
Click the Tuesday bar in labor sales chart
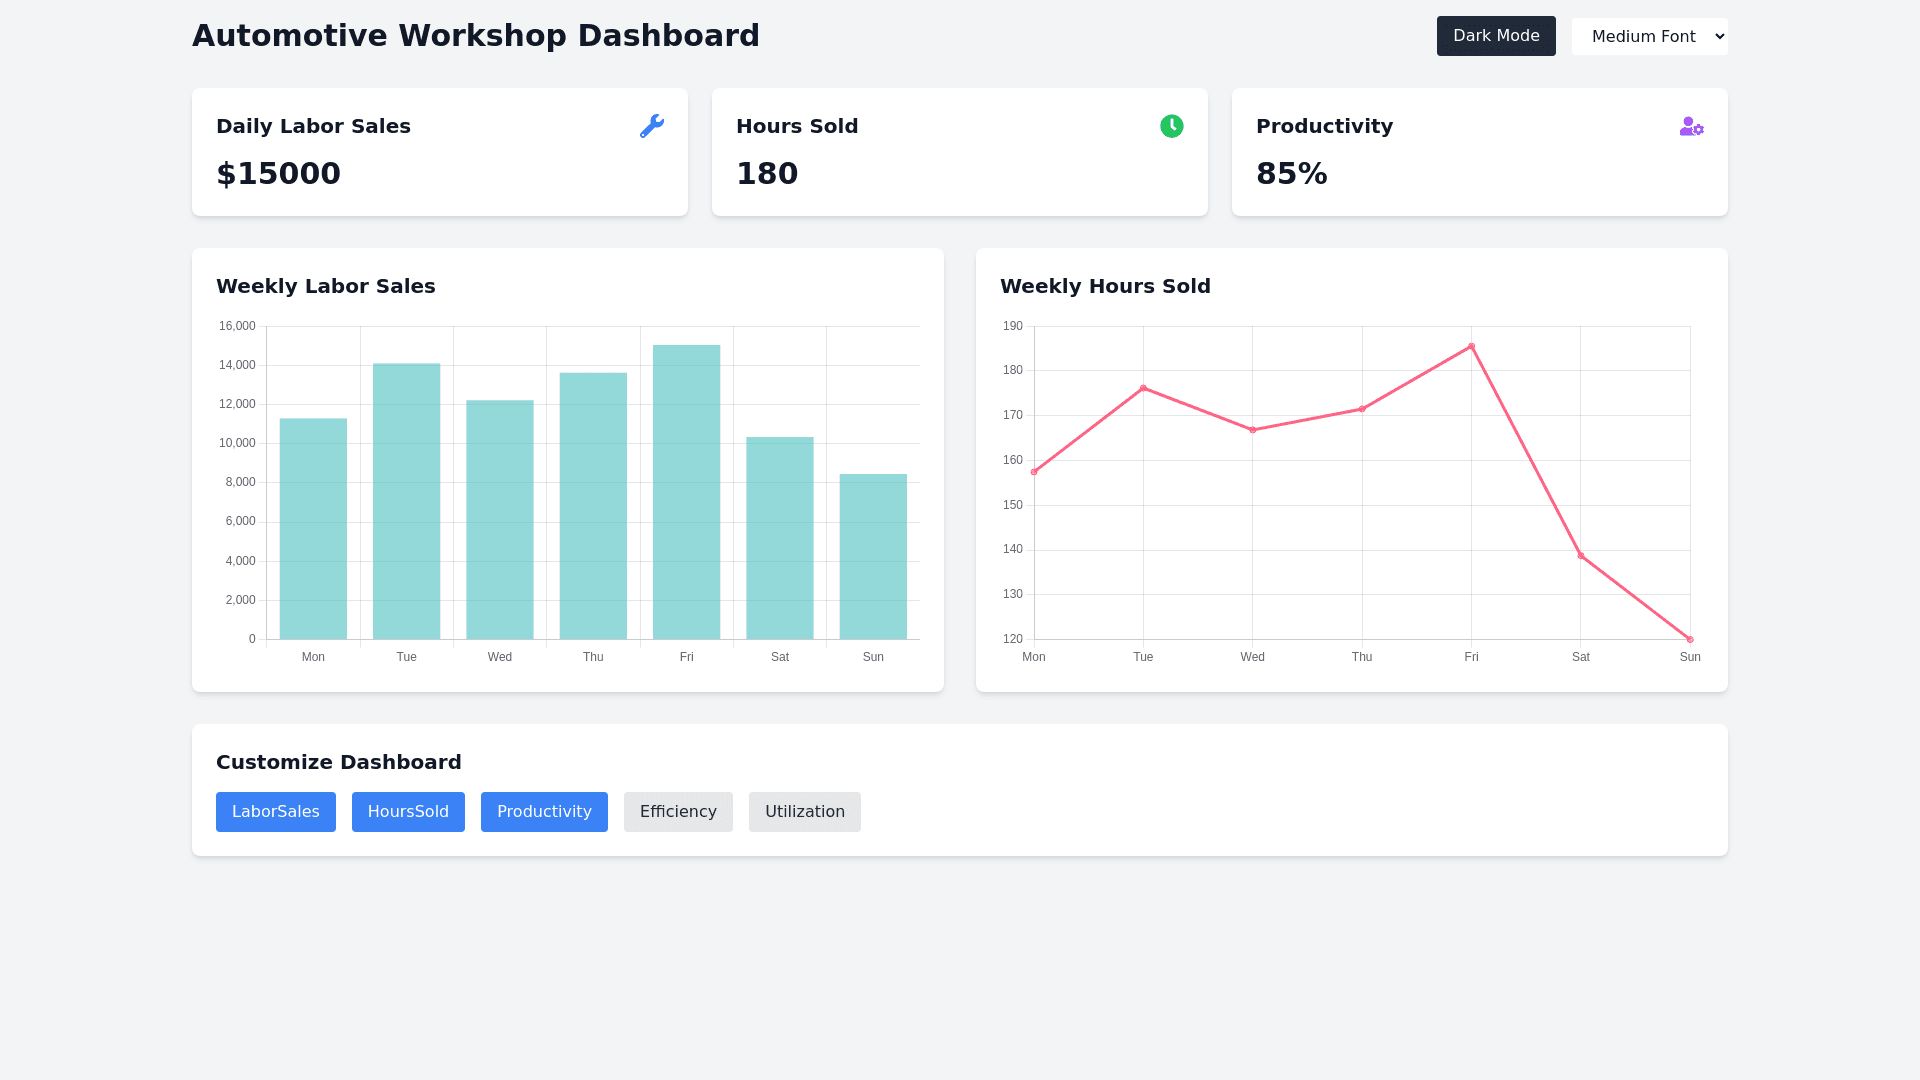tap(406, 501)
